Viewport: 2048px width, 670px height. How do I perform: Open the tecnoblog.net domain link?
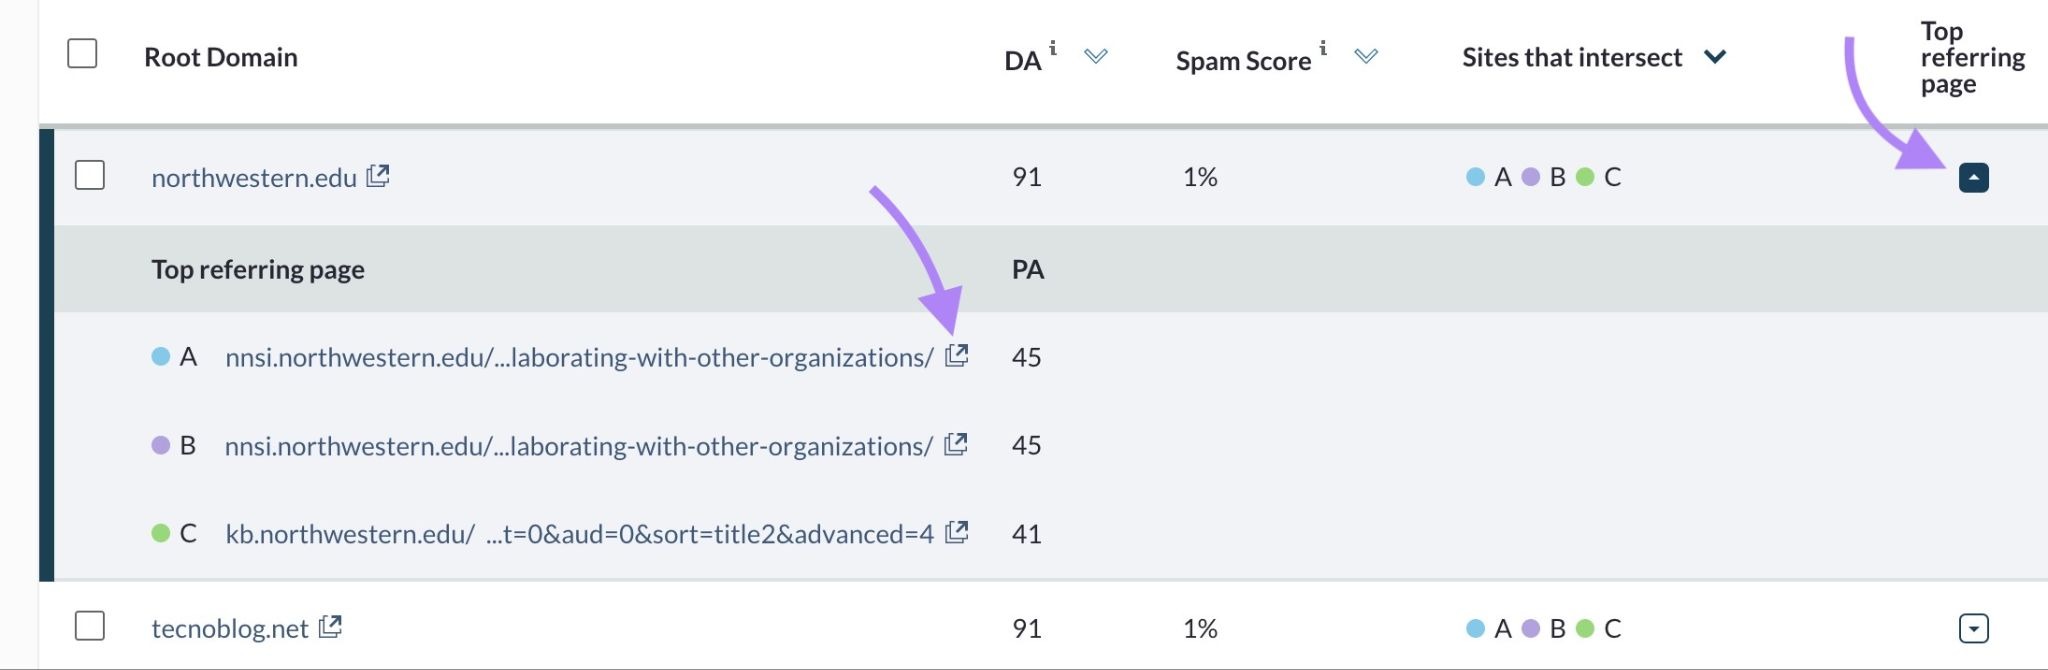[230, 629]
